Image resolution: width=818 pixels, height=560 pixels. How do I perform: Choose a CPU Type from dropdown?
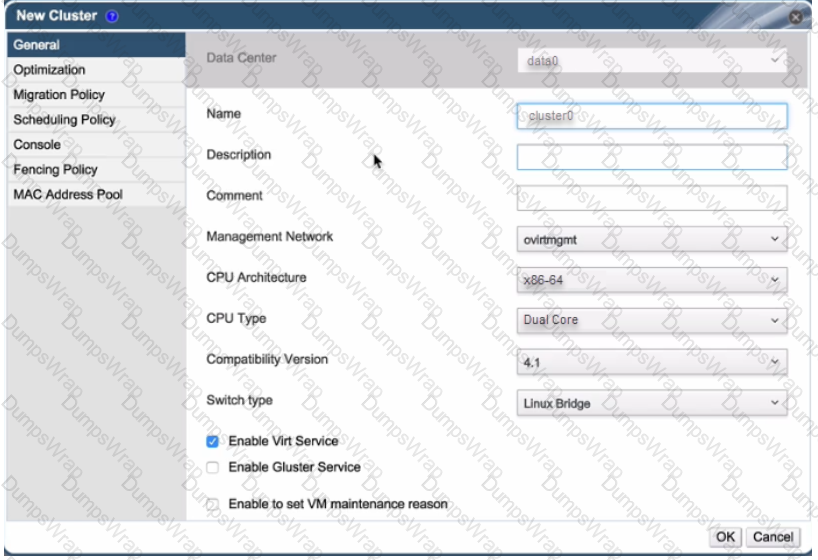pyautogui.click(x=652, y=320)
